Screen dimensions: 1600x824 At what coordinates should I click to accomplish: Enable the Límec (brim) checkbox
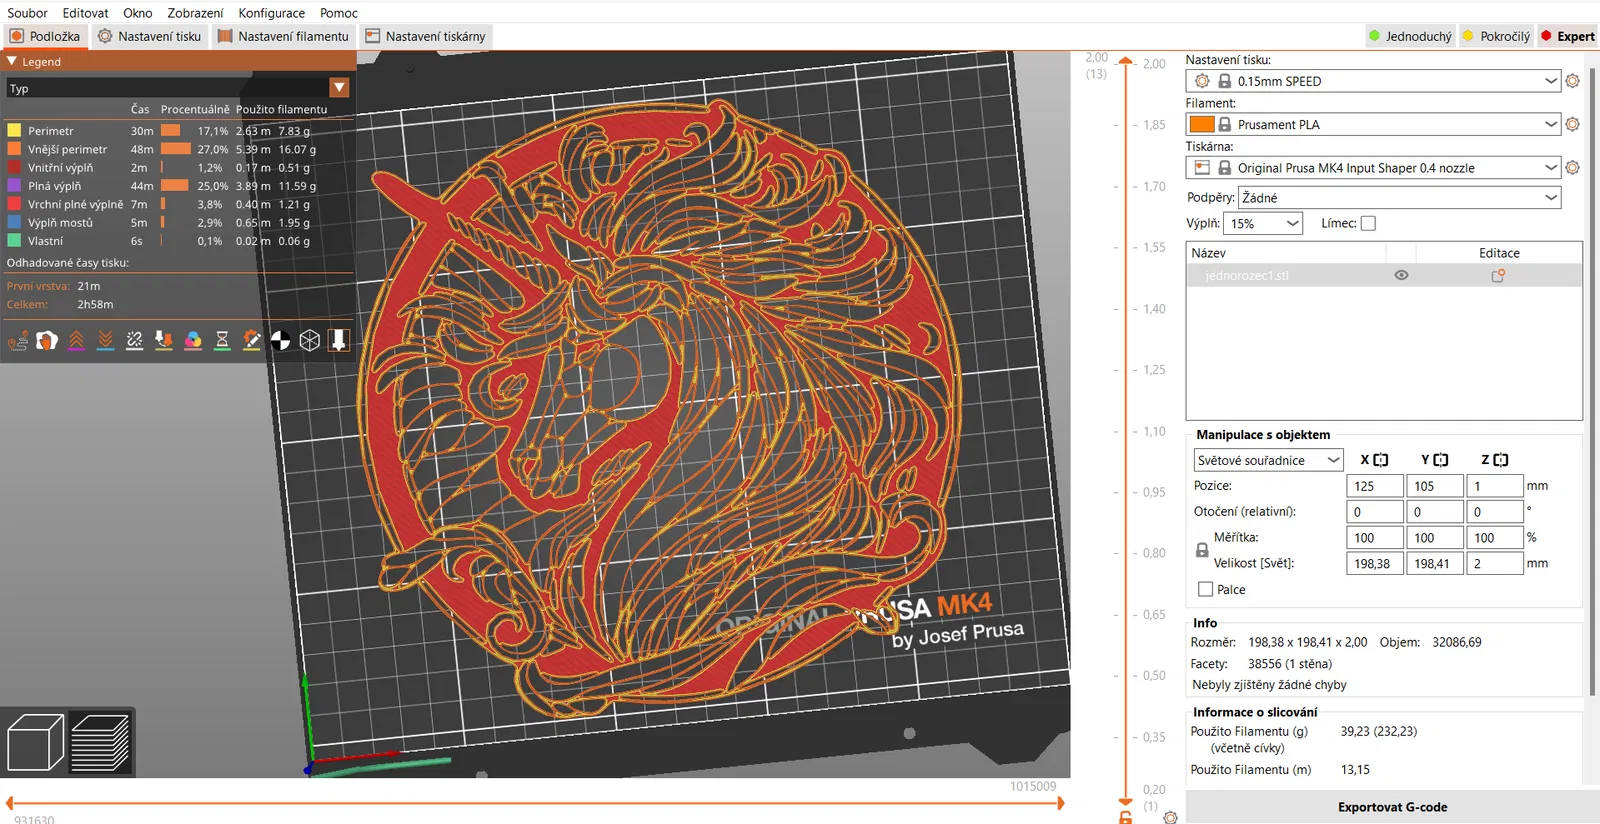(1368, 224)
